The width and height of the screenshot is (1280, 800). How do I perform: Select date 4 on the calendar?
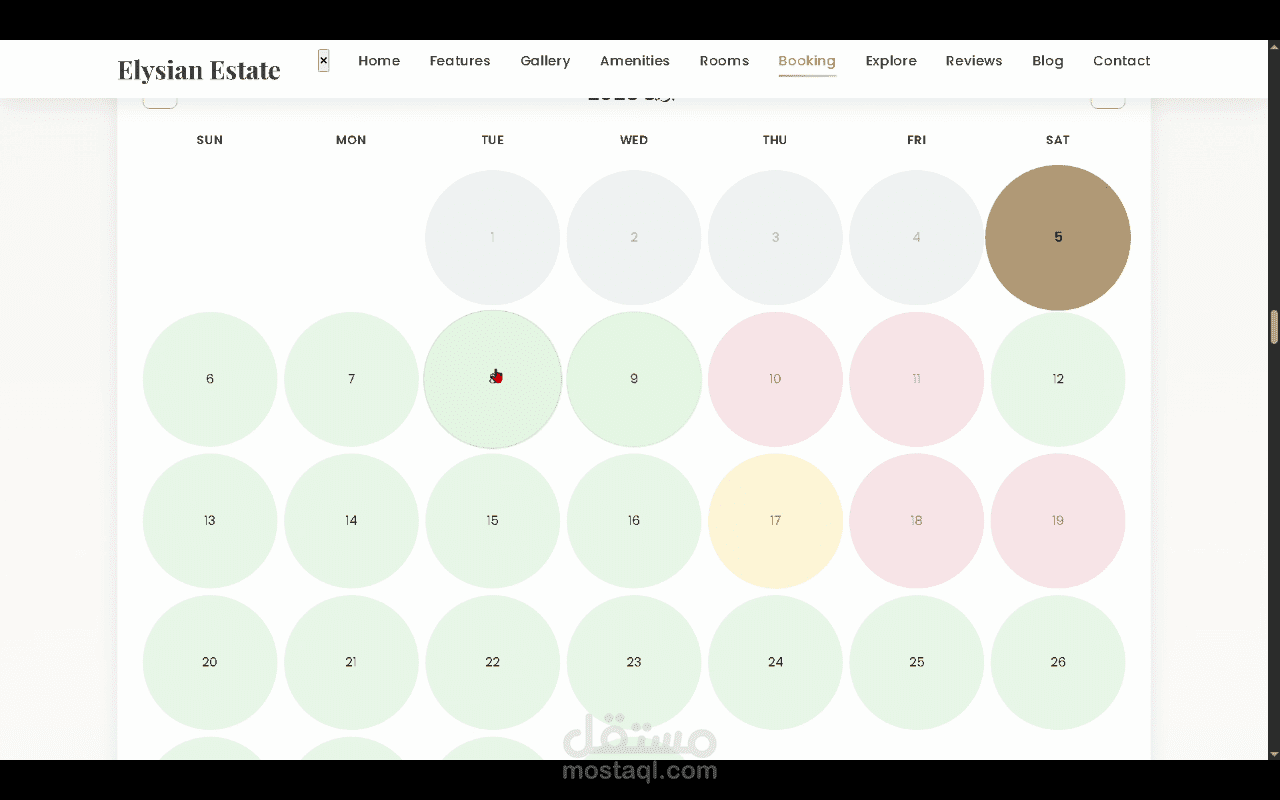tap(917, 237)
